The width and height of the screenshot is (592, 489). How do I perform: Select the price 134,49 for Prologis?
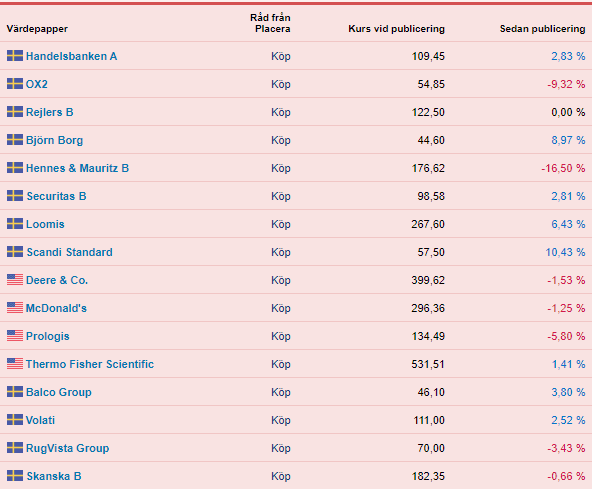(x=428, y=336)
